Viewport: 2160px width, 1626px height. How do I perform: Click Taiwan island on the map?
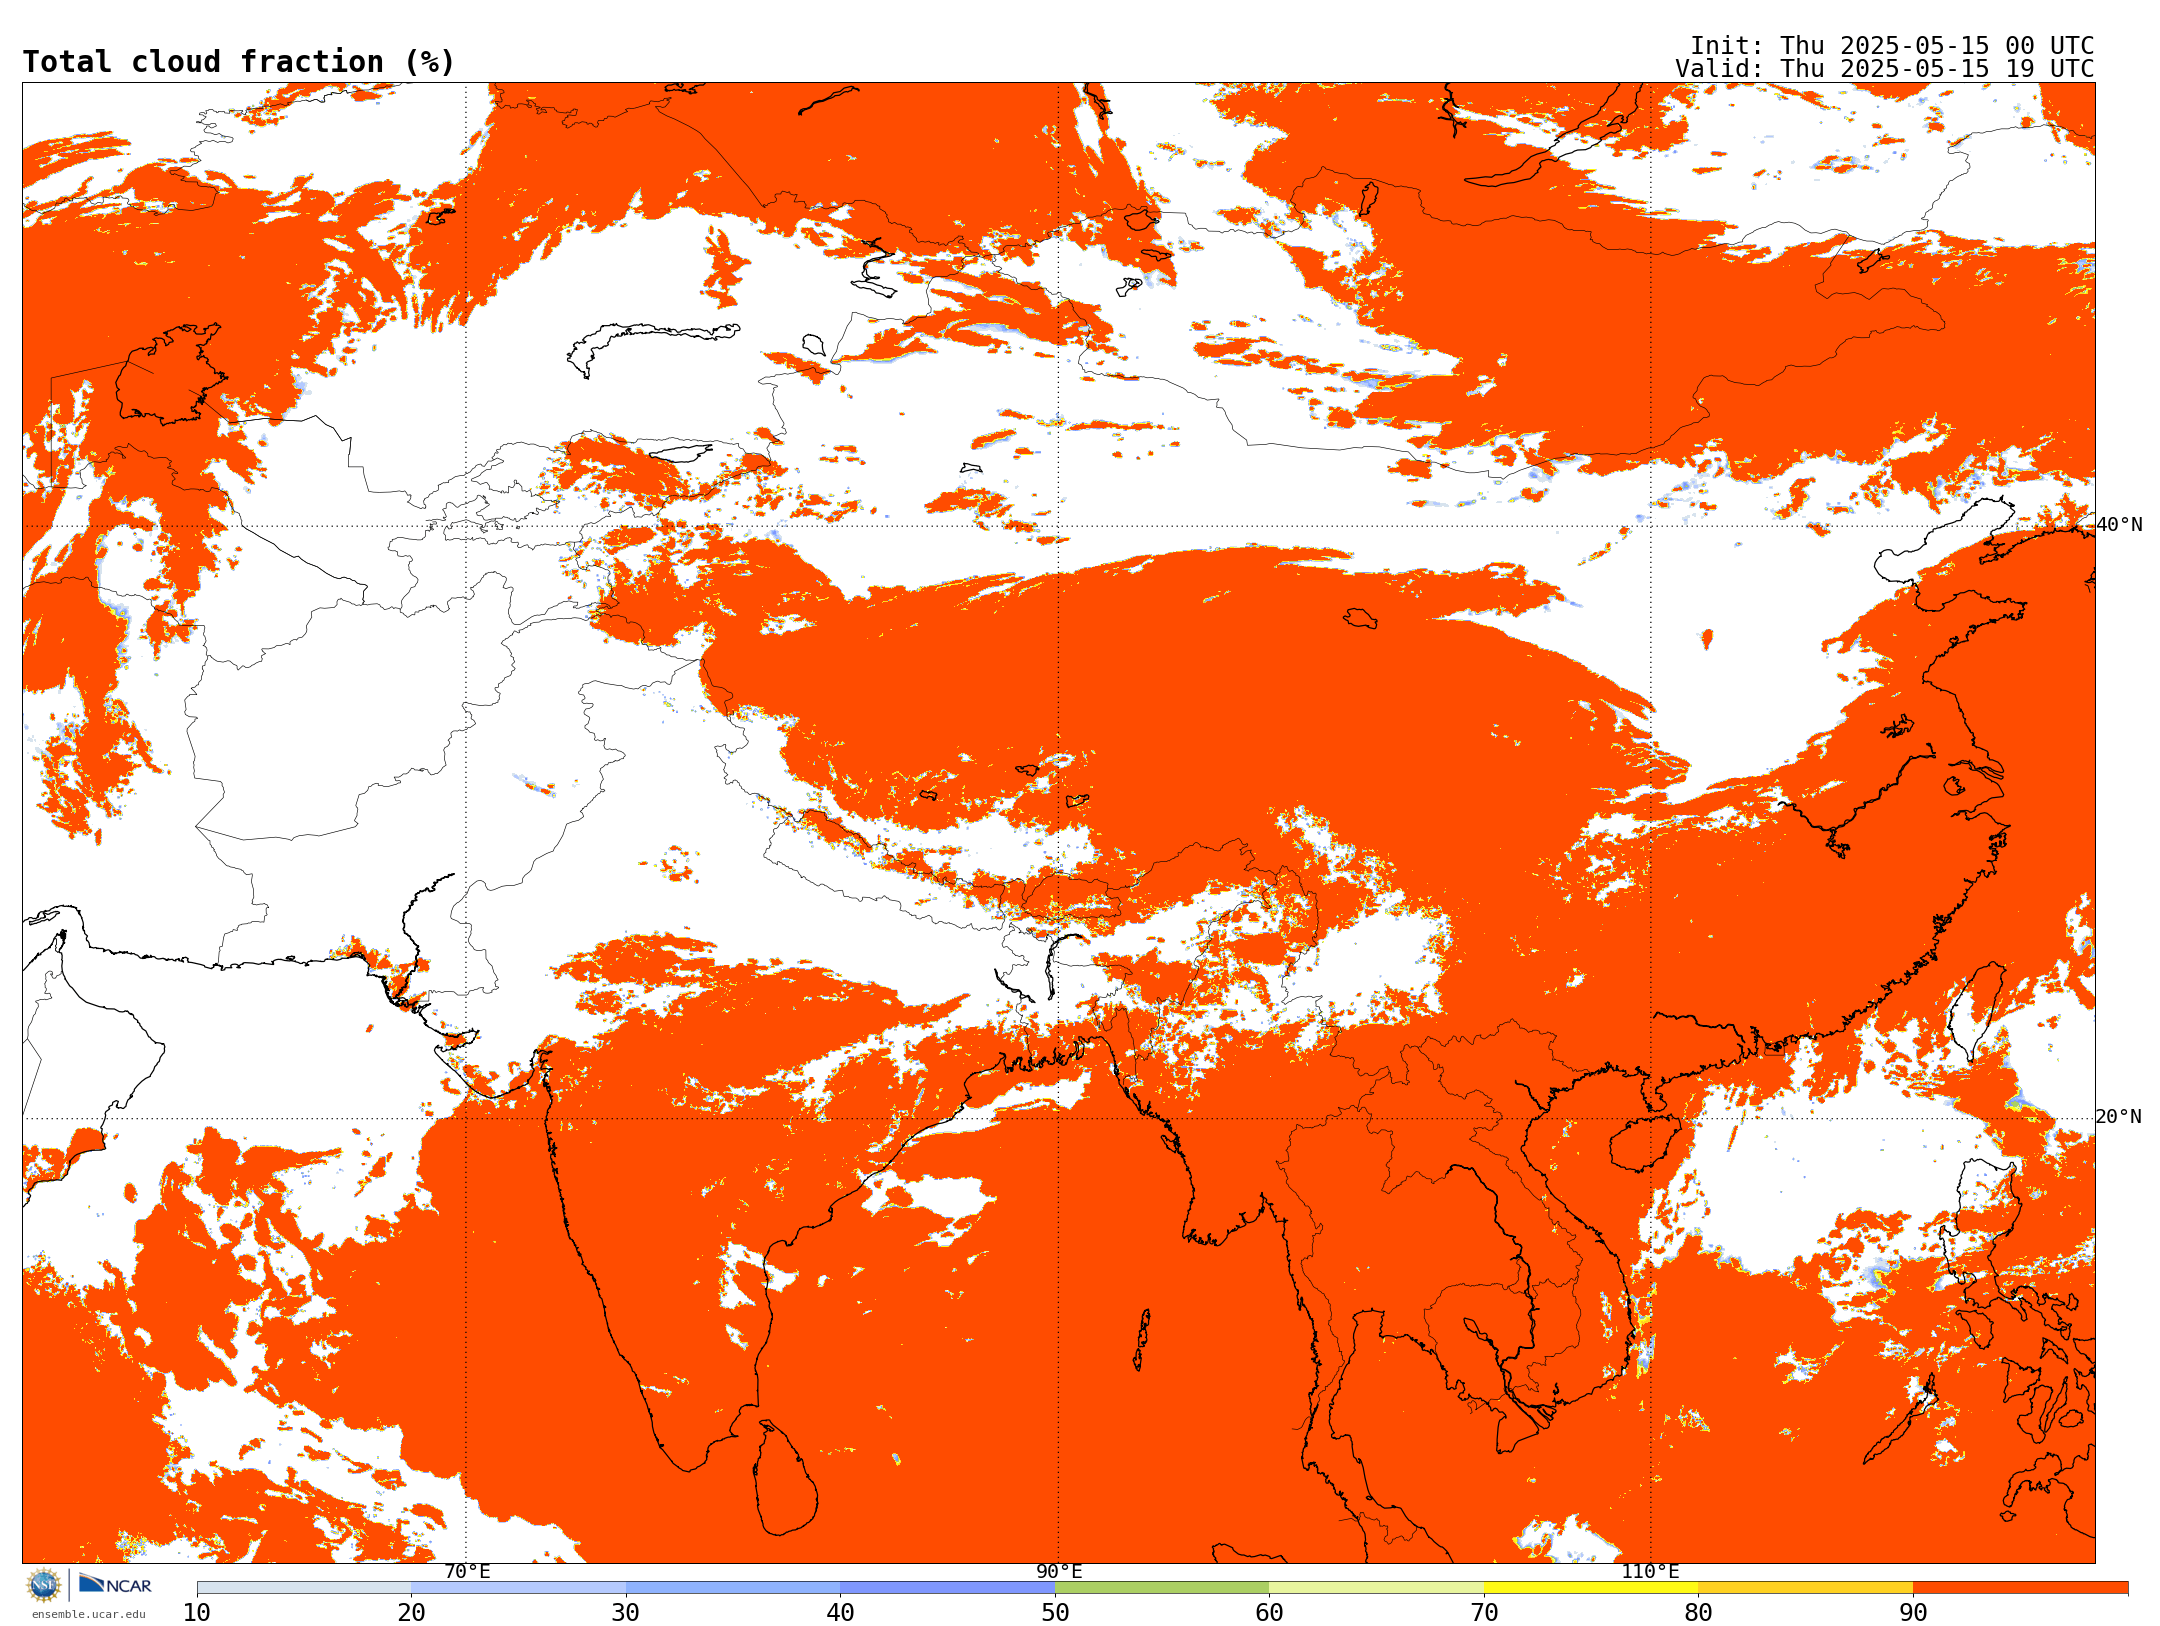coord(1978,1010)
